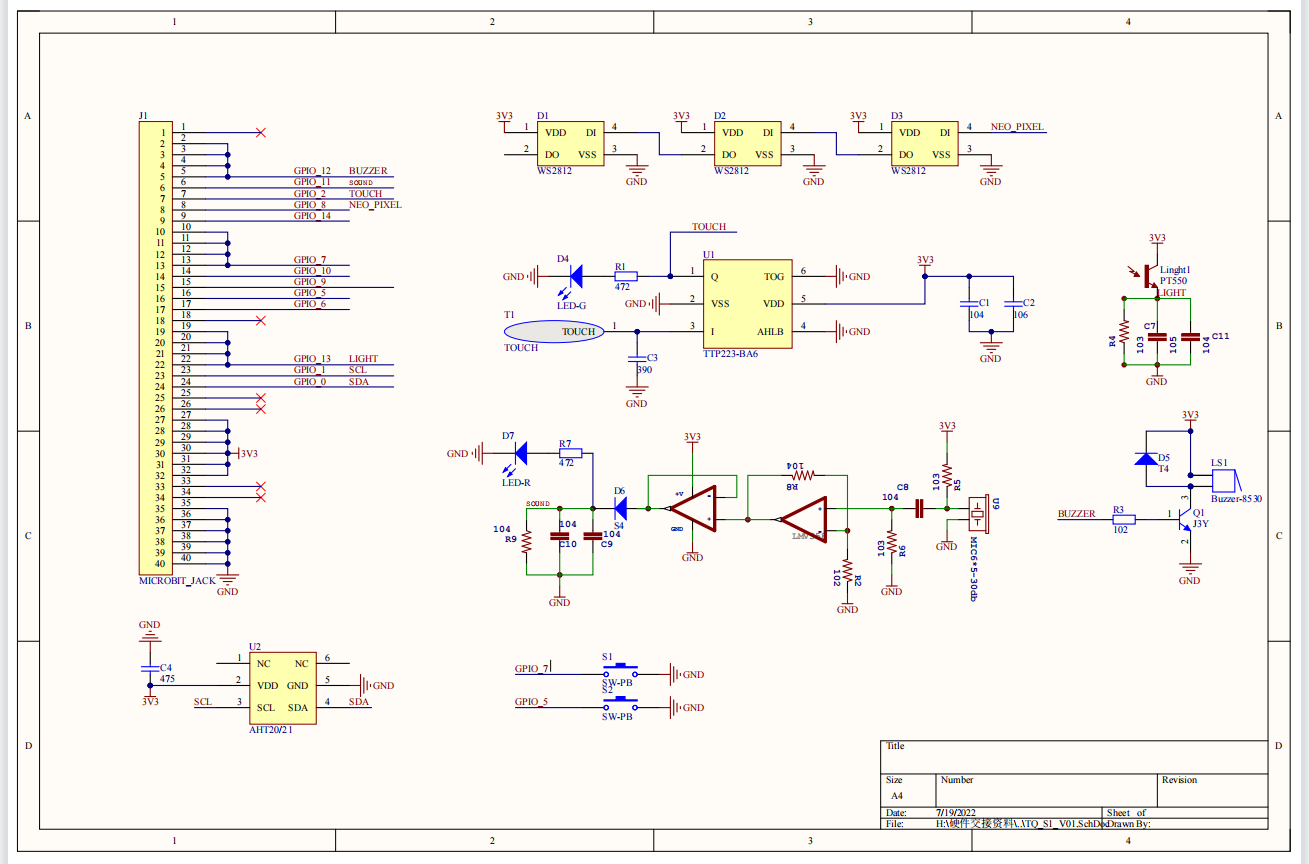Click the MICROBIT_JACK J1 connector
The height and width of the screenshot is (864, 1309).
click(161, 348)
